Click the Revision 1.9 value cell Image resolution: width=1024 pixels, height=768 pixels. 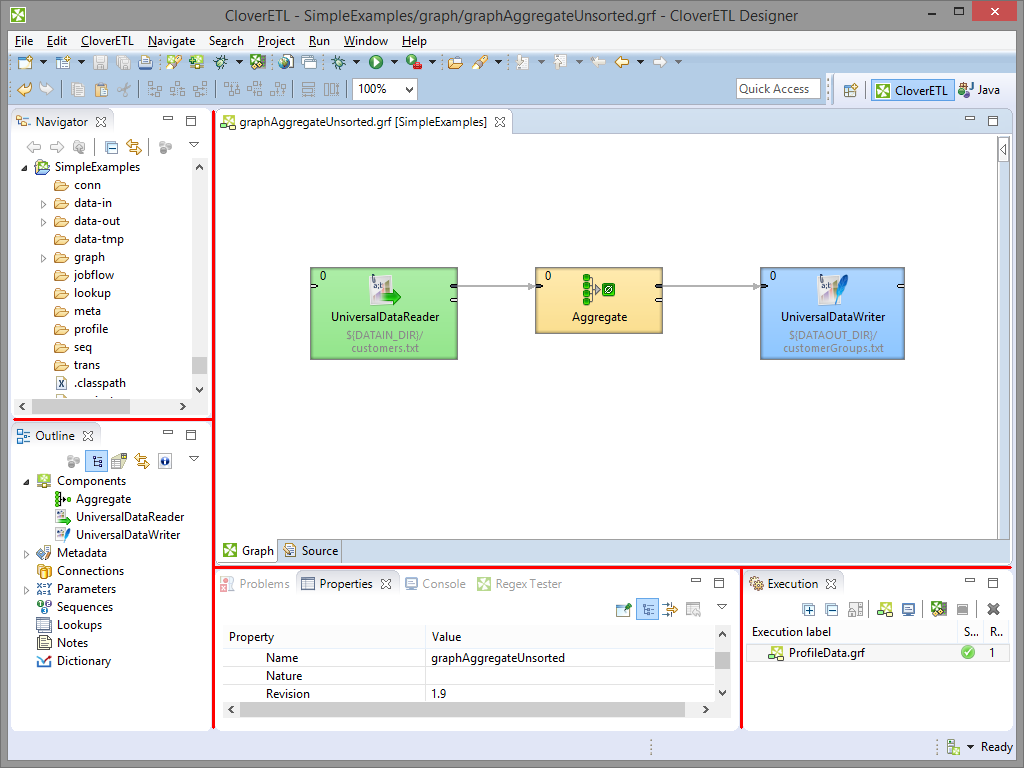(x=570, y=694)
